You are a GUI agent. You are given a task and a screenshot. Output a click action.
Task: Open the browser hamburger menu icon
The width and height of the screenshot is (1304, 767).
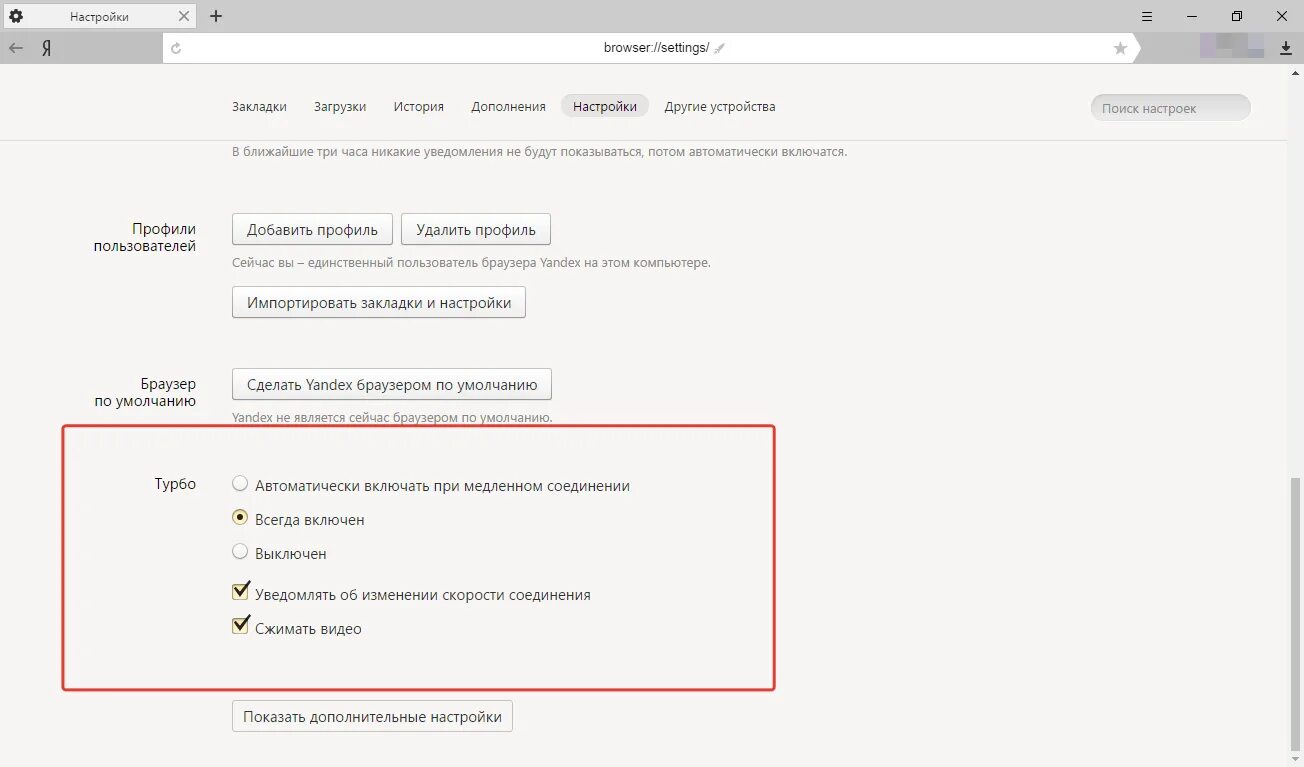(x=1146, y=16)
